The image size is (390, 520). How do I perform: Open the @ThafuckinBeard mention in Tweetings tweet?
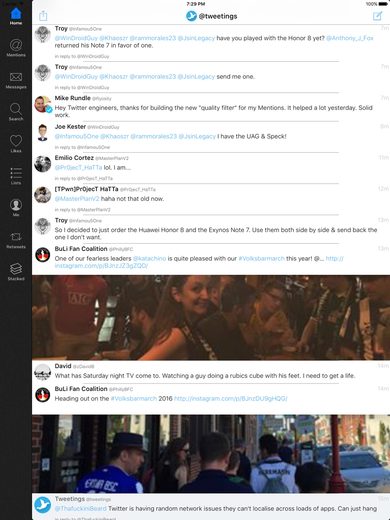pyautogui.click(x=81, y=509)
